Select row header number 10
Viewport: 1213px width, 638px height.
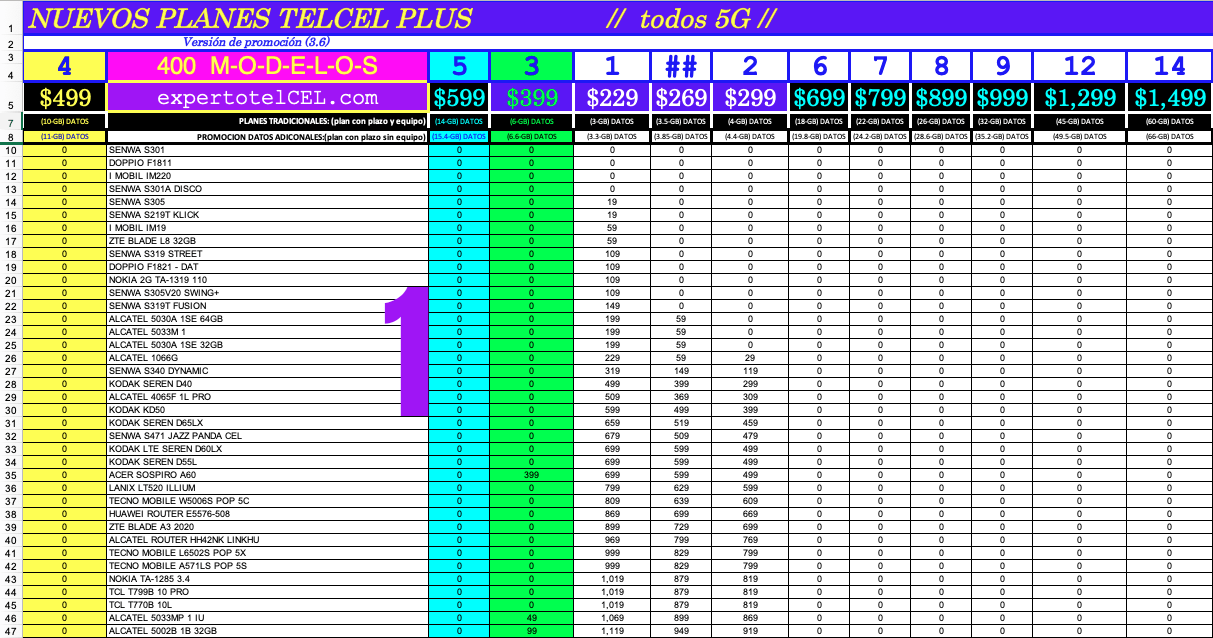pos(11,150)
